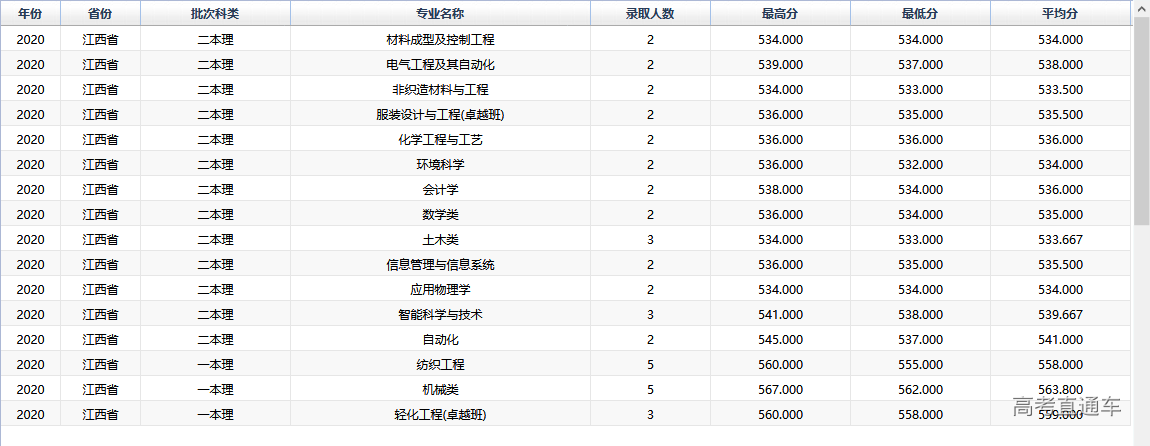Click the 录取人数 column header
The image size is (1150, 446).
[x=650, y=13]
